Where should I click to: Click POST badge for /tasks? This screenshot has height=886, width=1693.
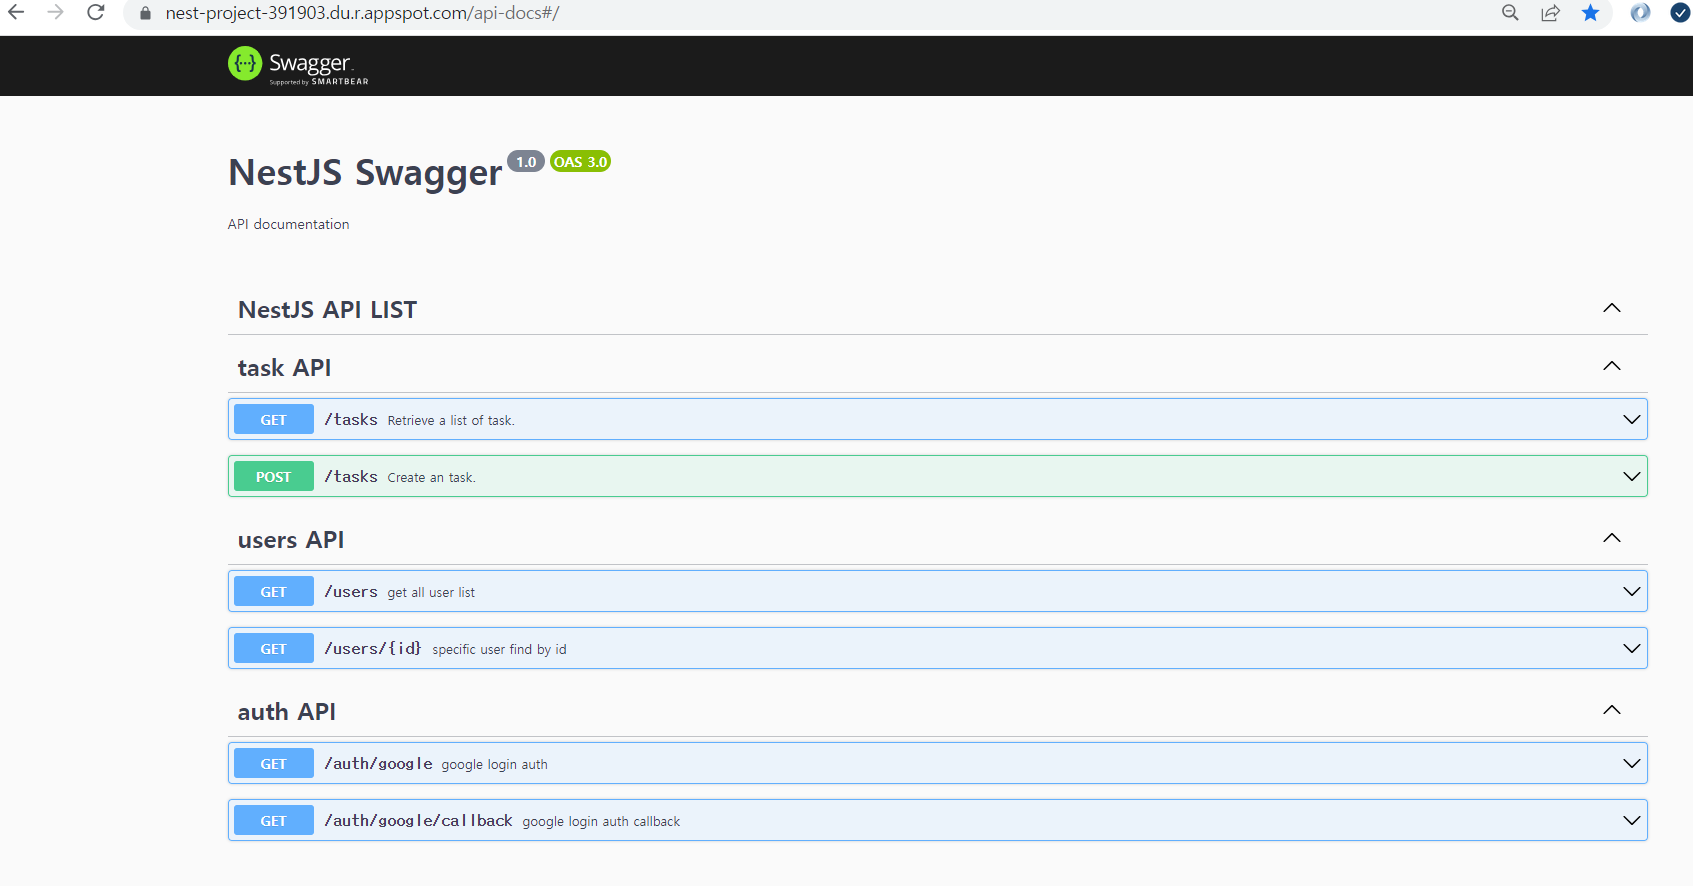point(274,477)
